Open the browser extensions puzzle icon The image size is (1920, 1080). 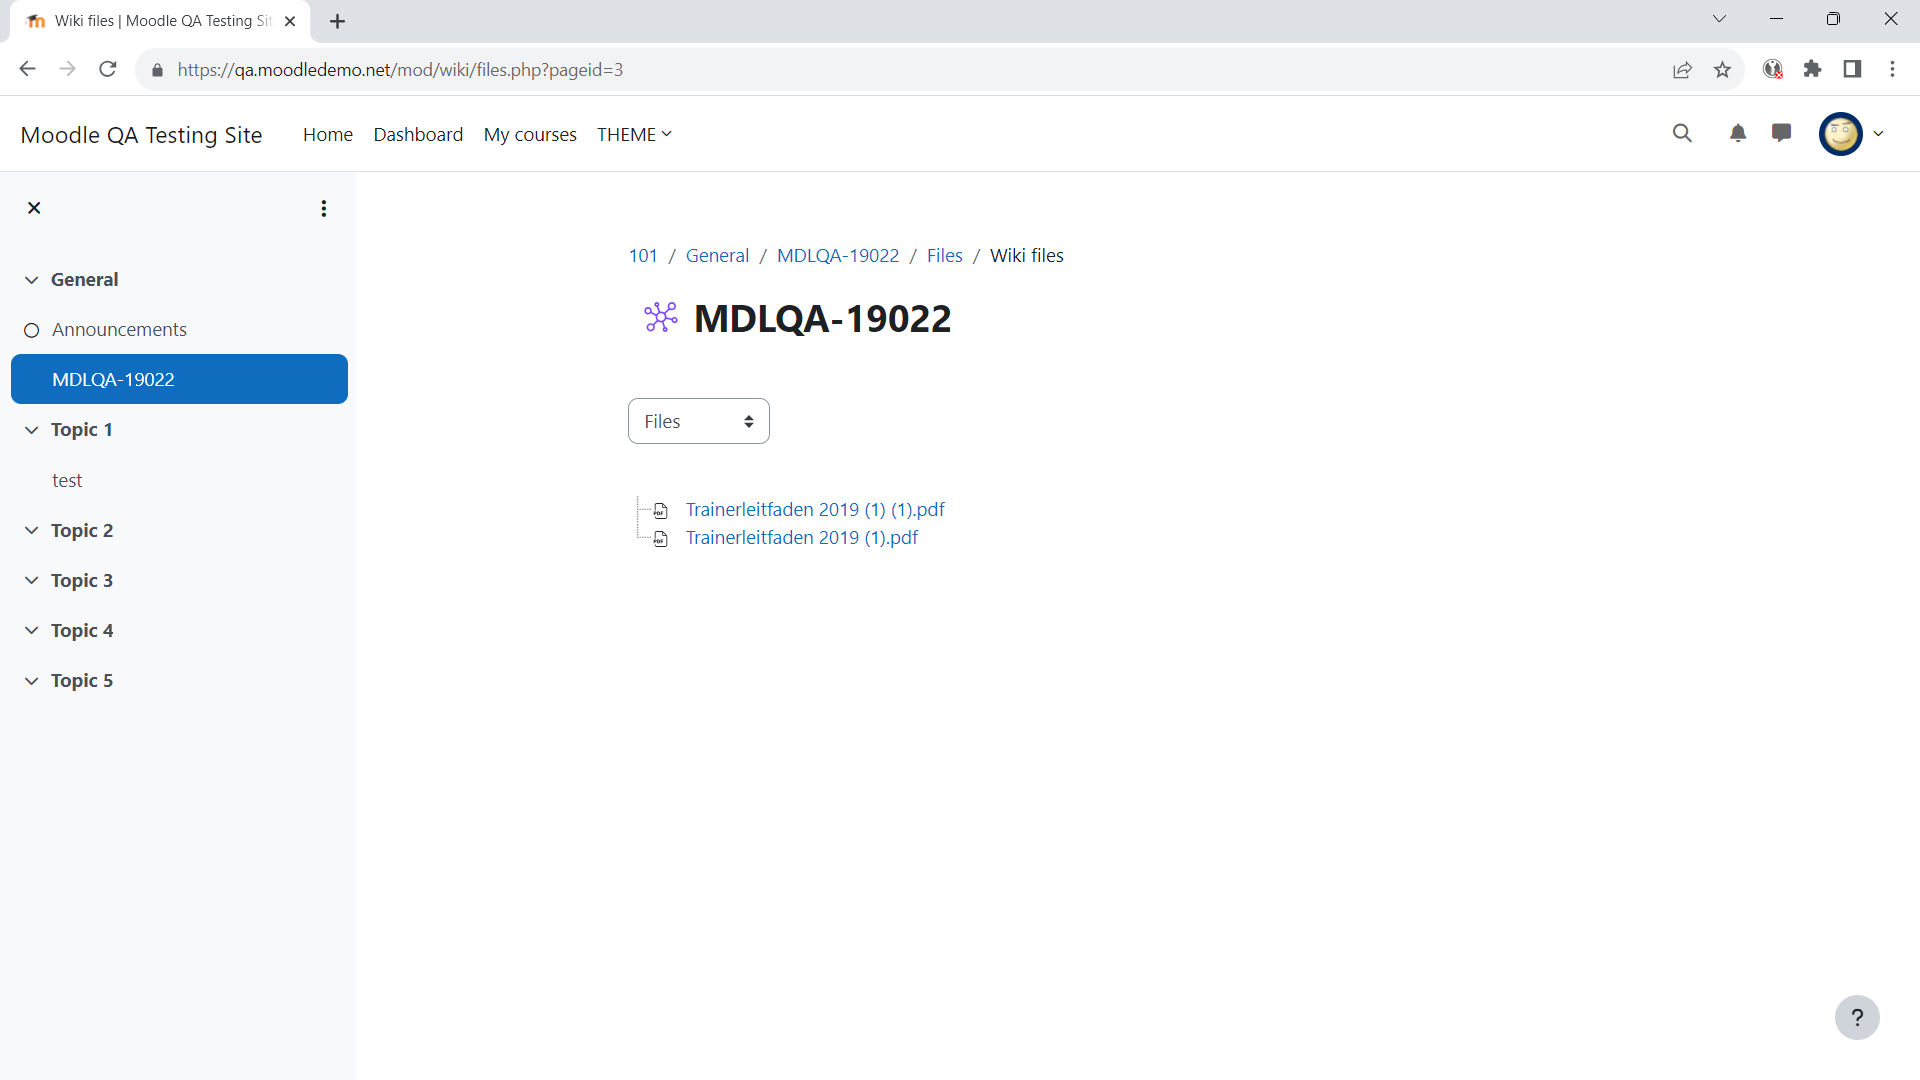click(x=1812, y=69)
